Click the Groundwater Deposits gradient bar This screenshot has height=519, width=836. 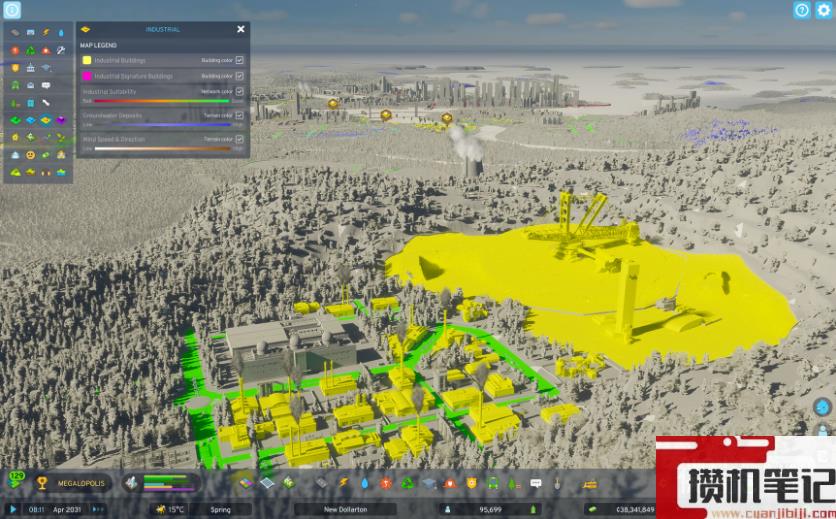pos(162,125)
